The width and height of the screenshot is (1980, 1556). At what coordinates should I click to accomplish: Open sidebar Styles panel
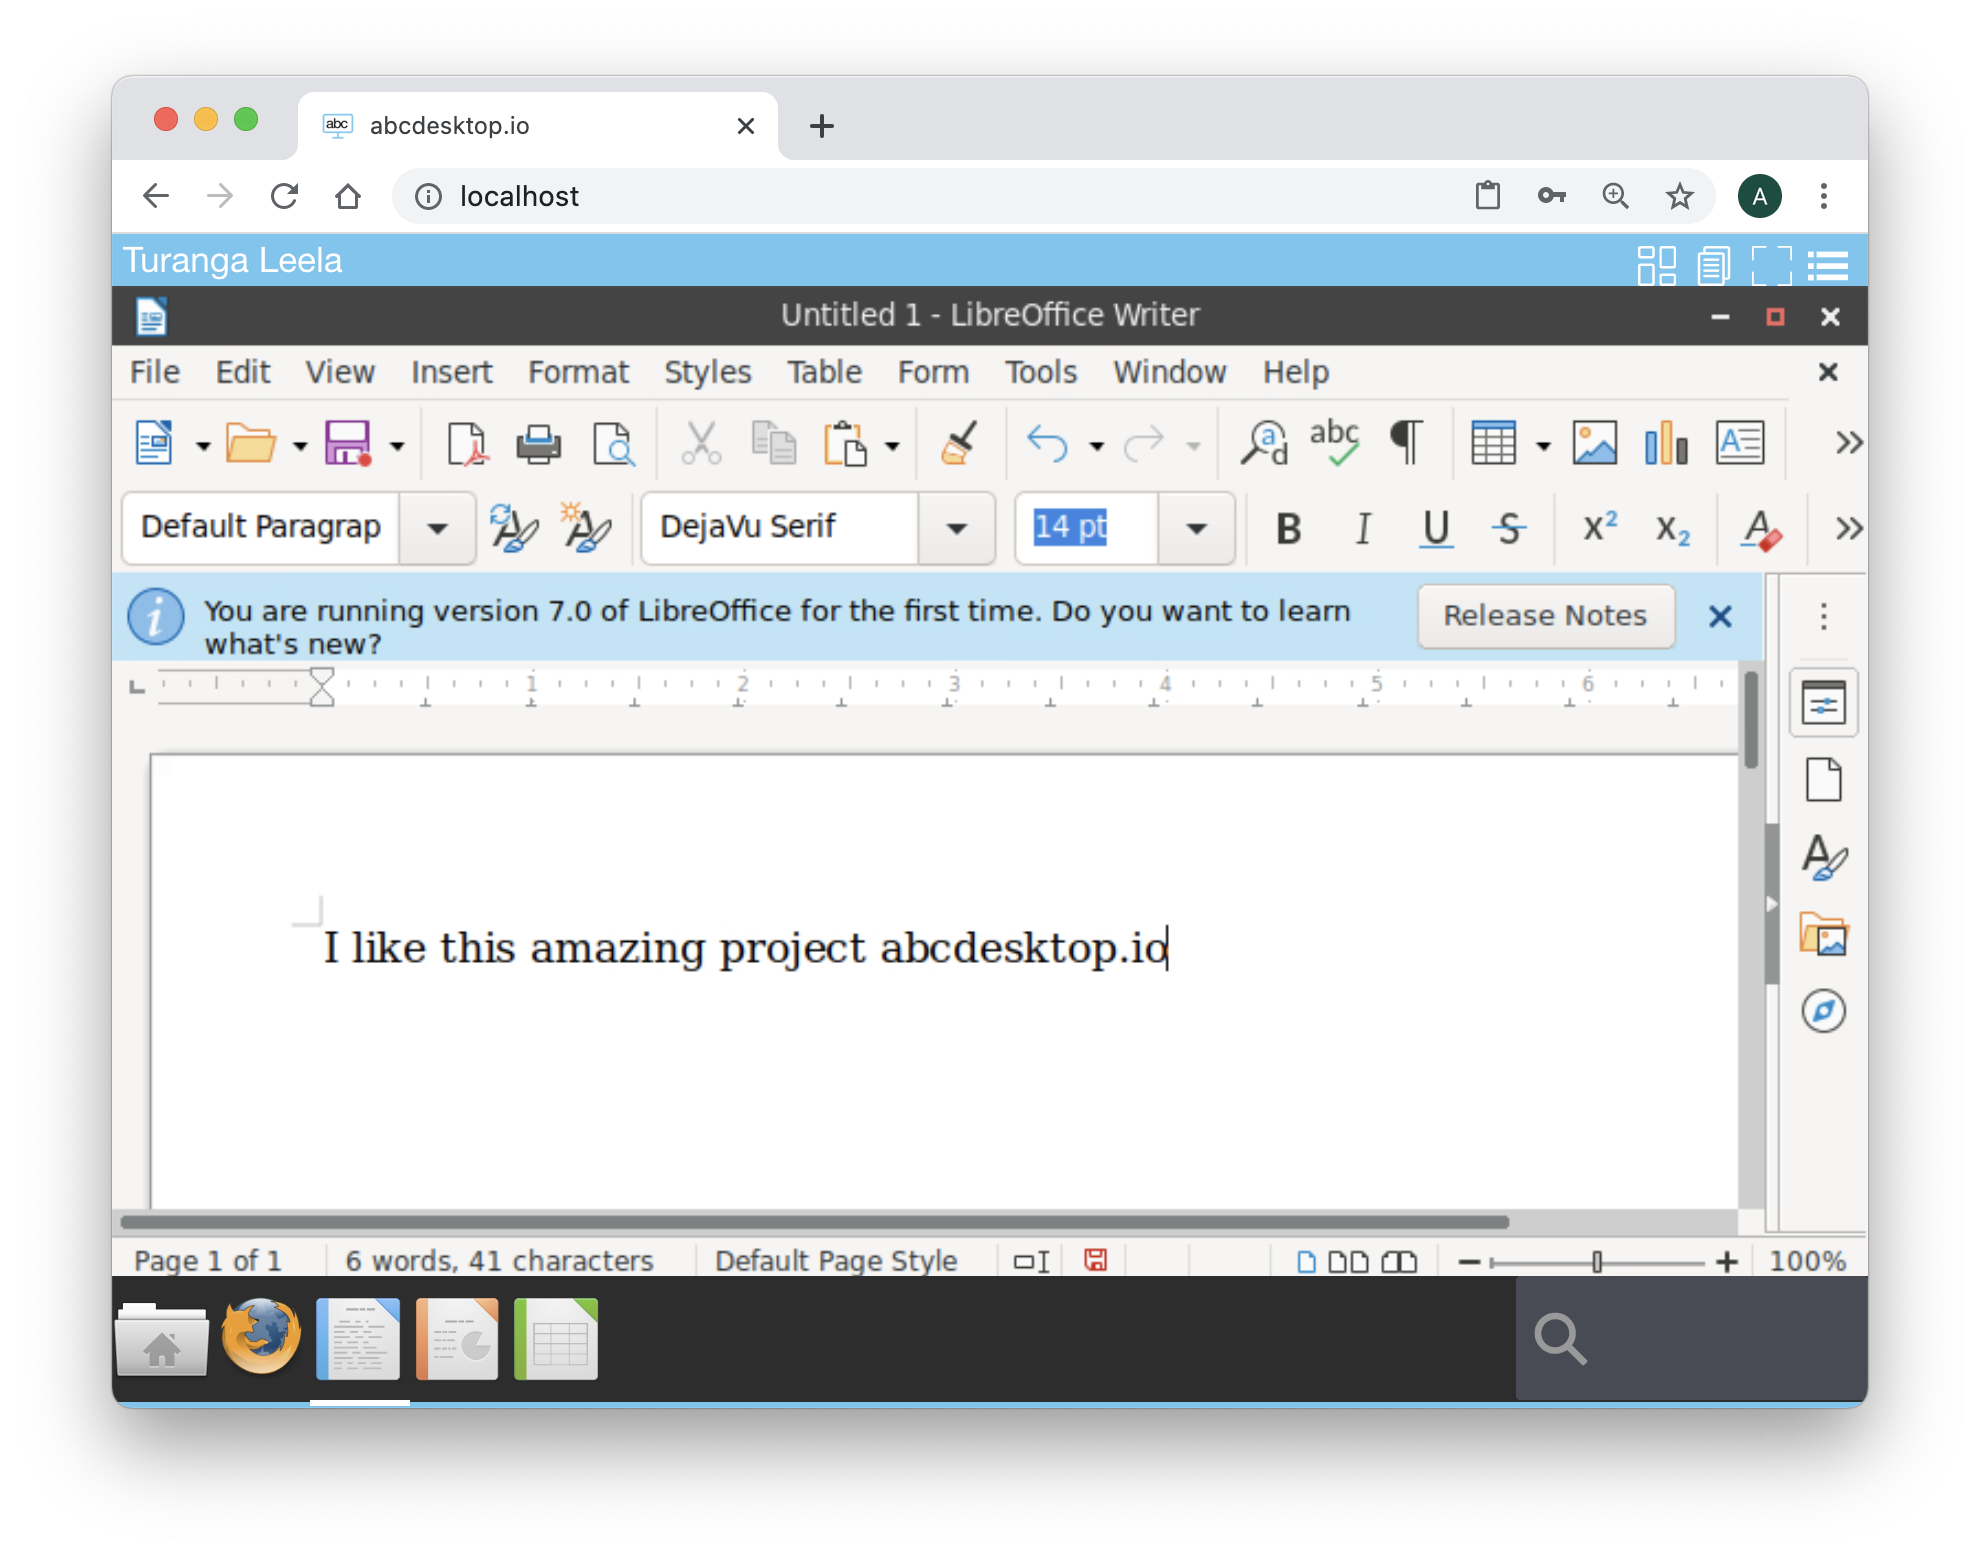pos(1824,857)
